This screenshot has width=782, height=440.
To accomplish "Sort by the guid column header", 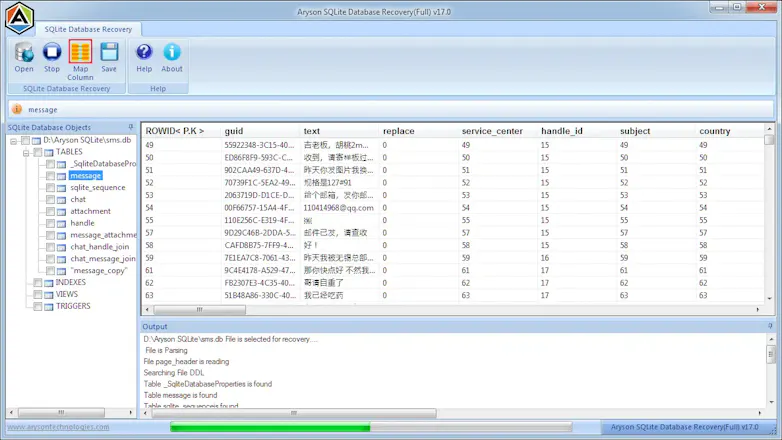I will coord(259,131).
